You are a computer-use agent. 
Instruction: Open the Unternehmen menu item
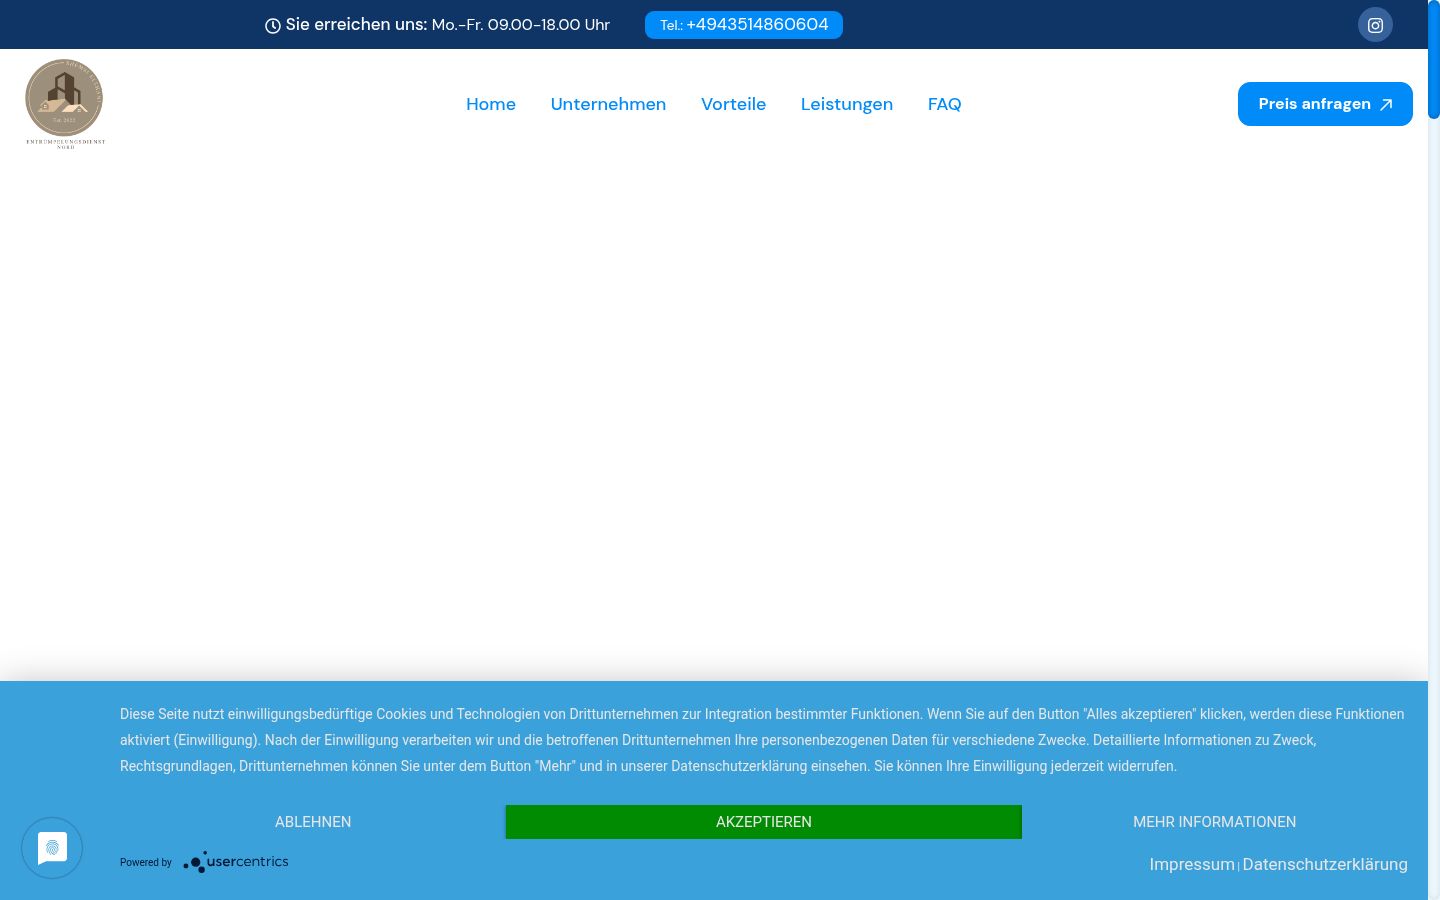point(608,104)
